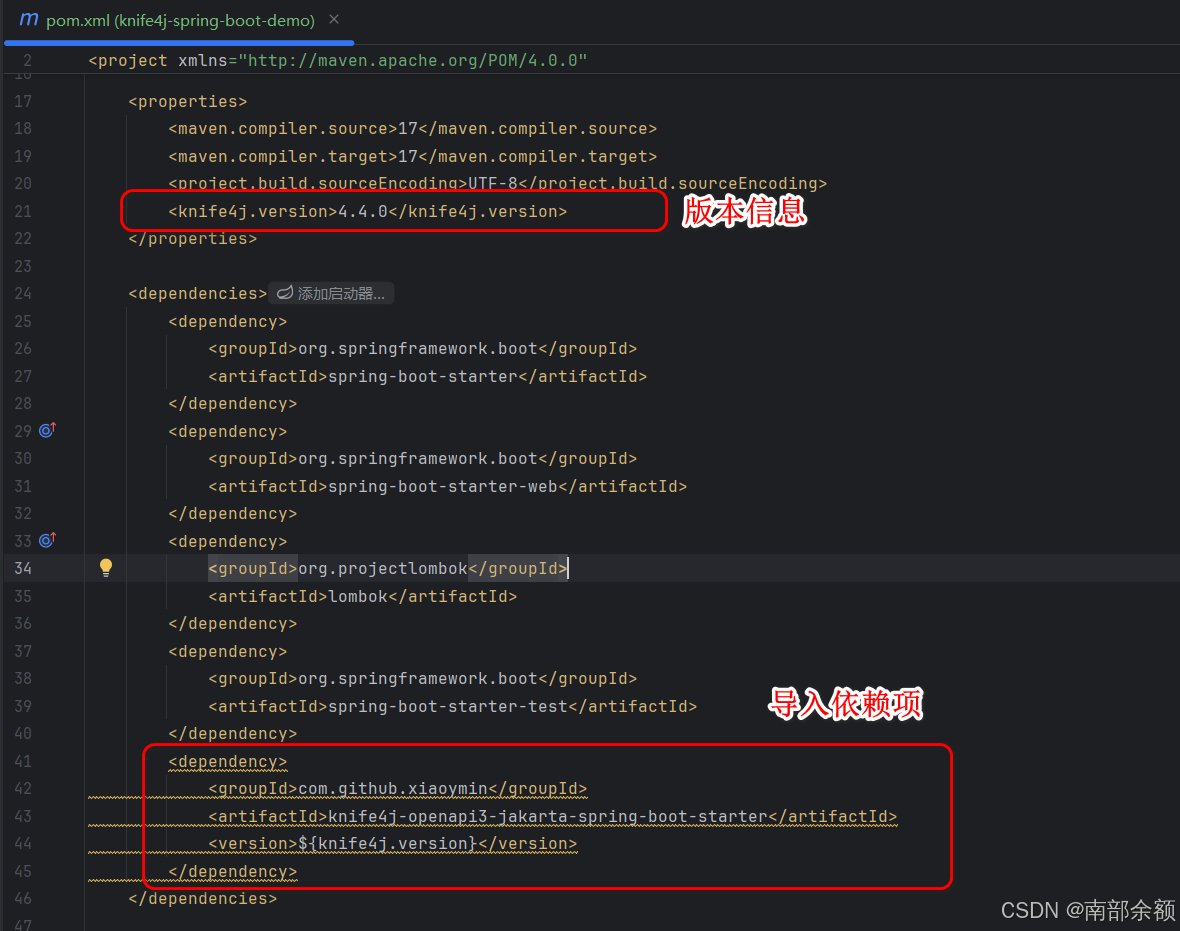Click the Spring icon in the 添加启动器 hint
The width and height of the screenshot is (1180, 931).
pos(284,293)
